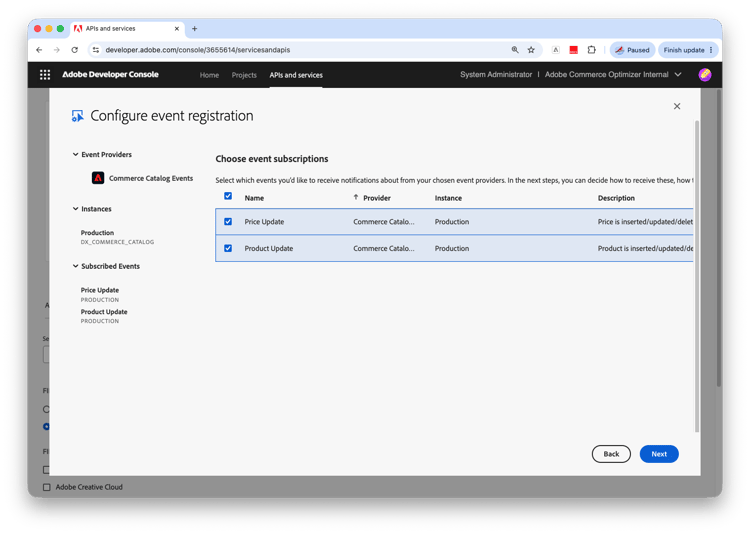
Task: Click the Adobe Developer Console logo
Action: [x=110, y=75]
